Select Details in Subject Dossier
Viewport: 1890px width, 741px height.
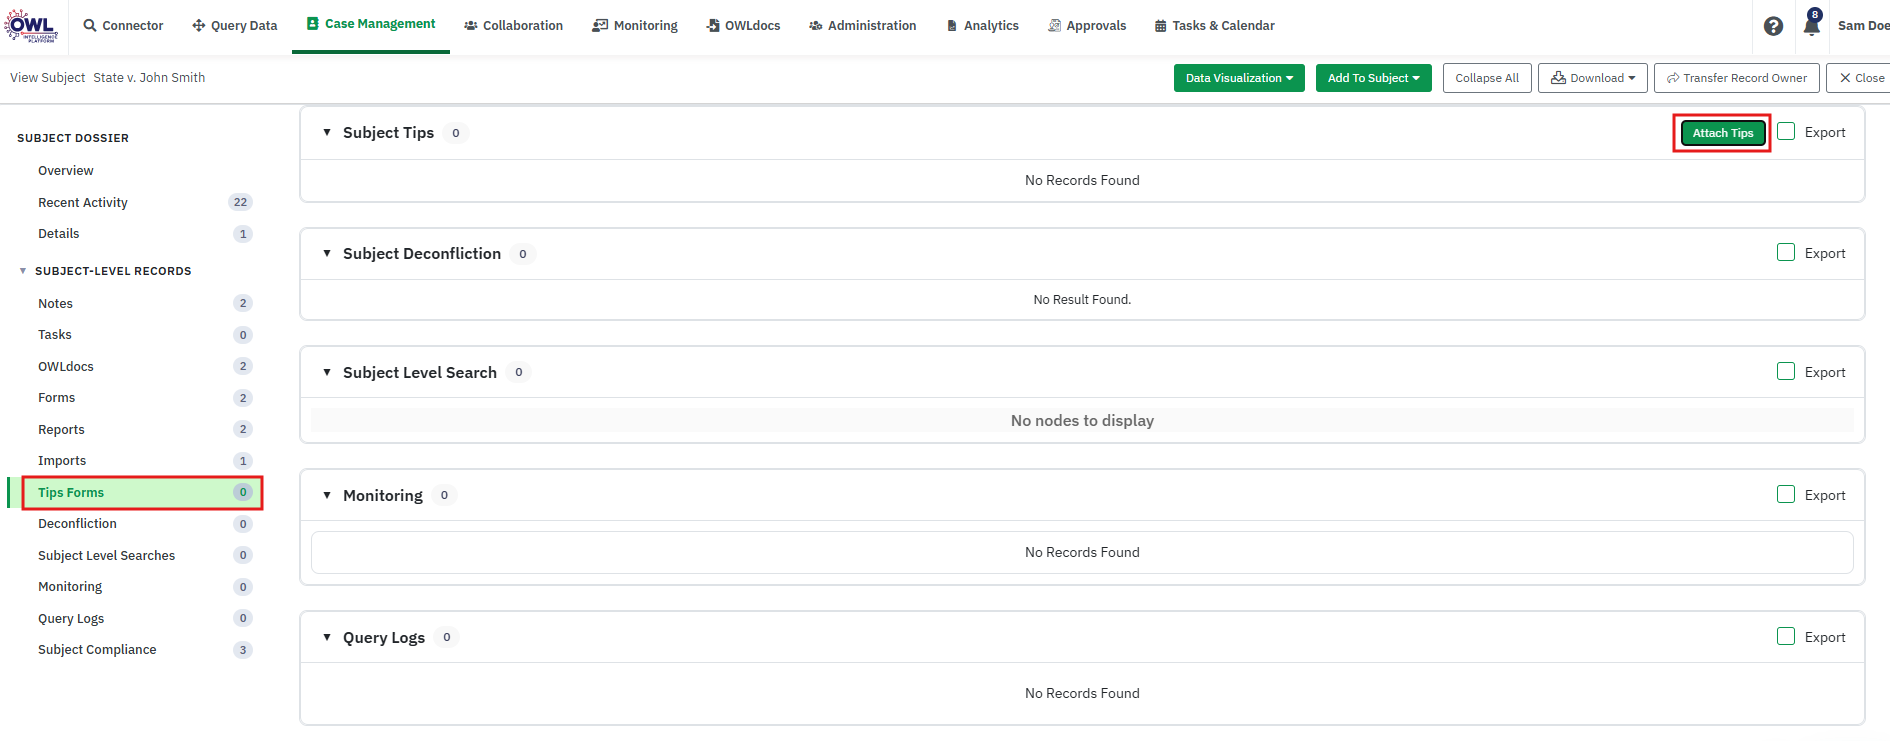59,234
